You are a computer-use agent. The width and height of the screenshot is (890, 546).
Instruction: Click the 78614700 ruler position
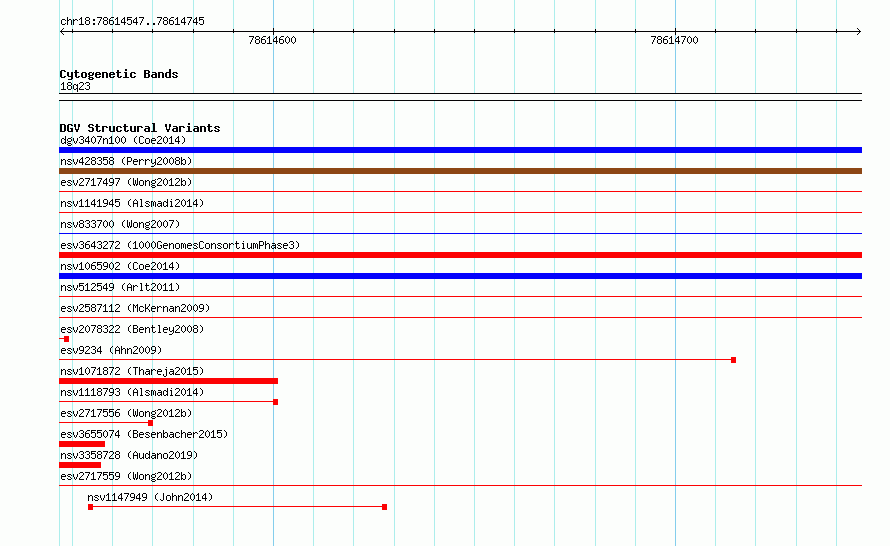pyautogui.click(x=674, y=40)
